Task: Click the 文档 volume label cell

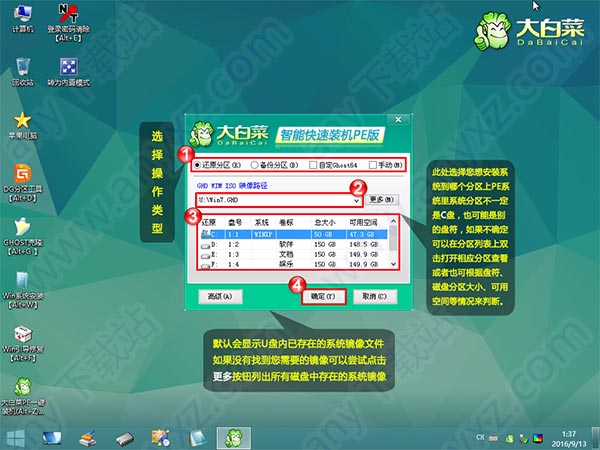Action: click(x=286, y=254)
